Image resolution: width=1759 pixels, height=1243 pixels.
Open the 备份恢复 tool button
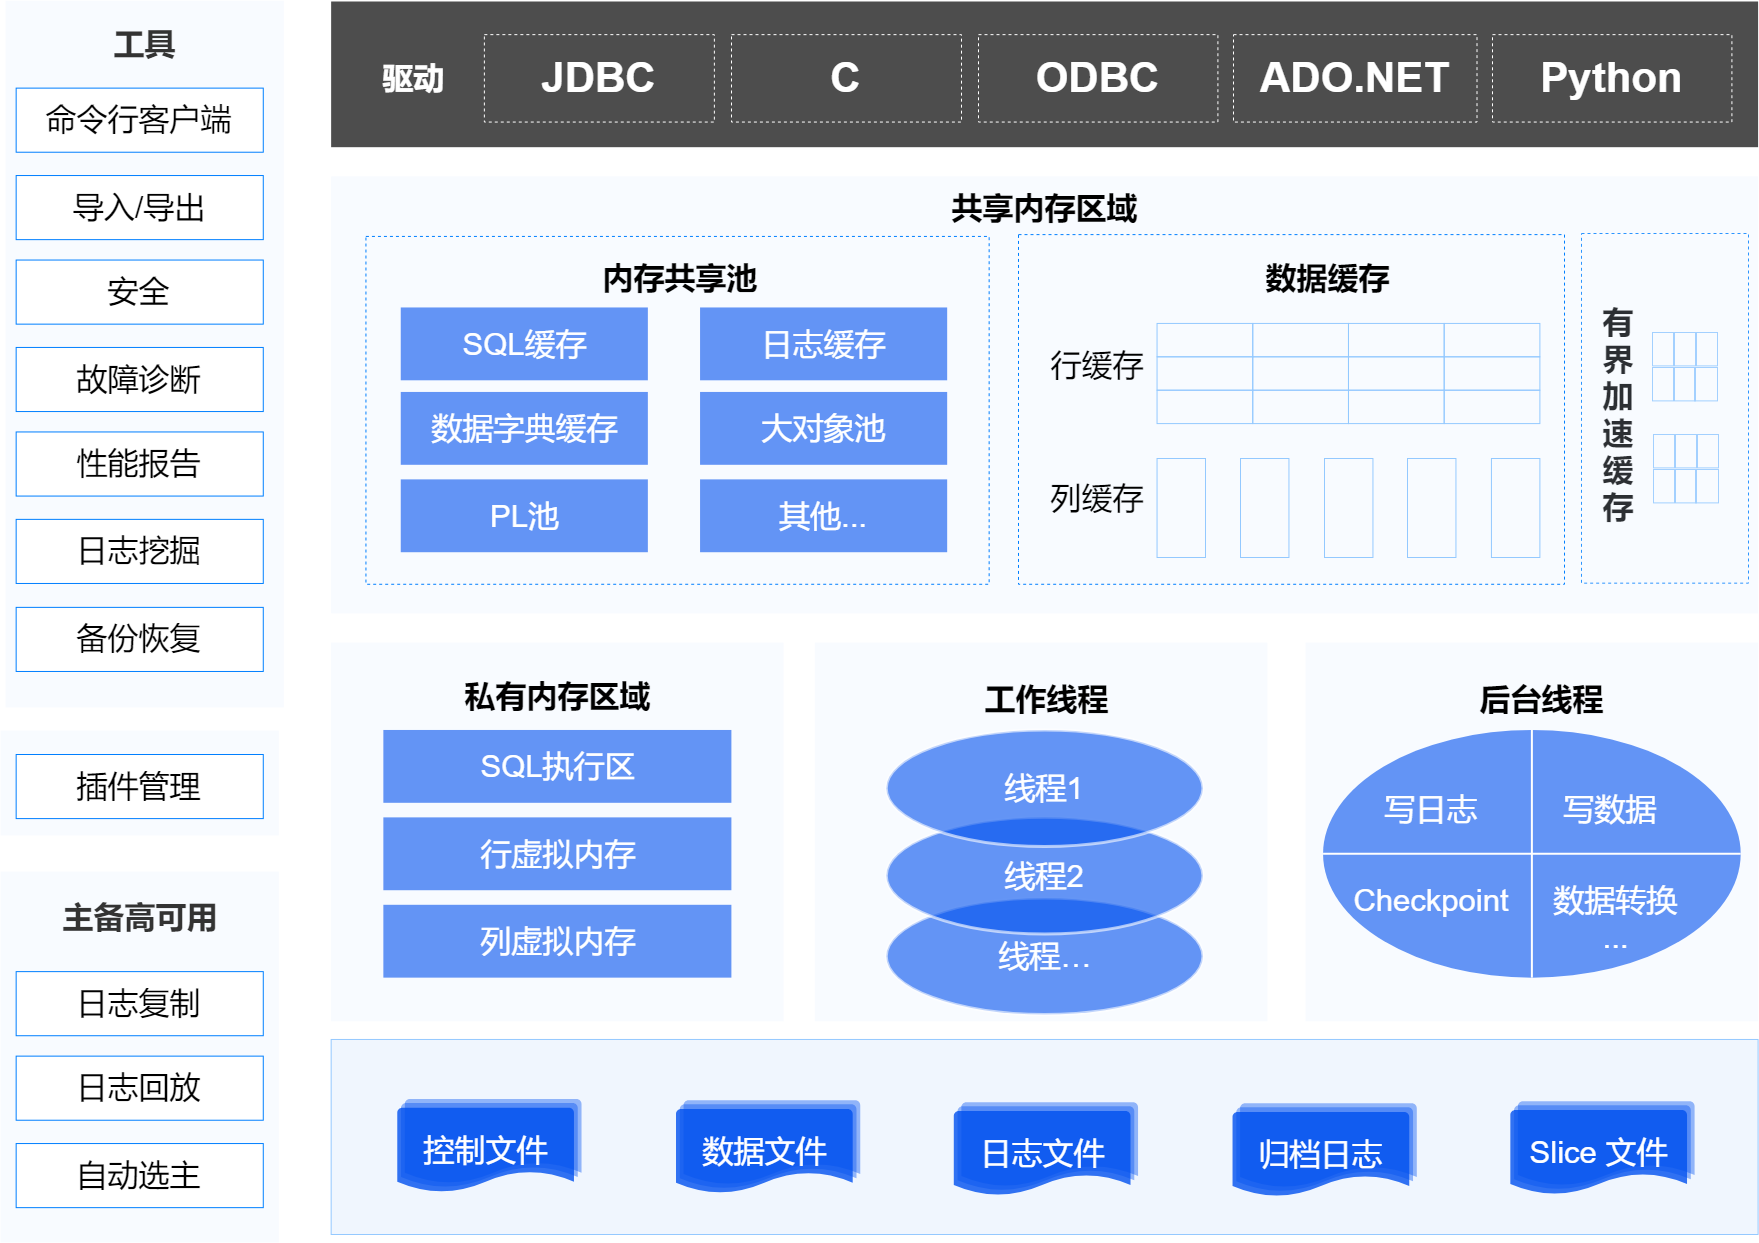click(x=139, y=638)
